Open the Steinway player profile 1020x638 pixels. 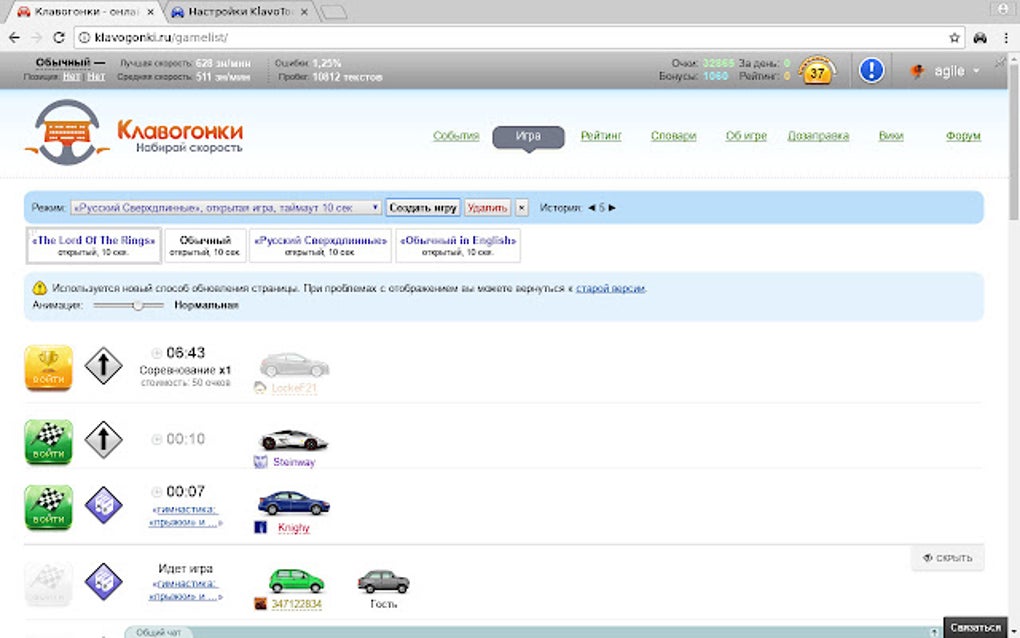point(294,462)
